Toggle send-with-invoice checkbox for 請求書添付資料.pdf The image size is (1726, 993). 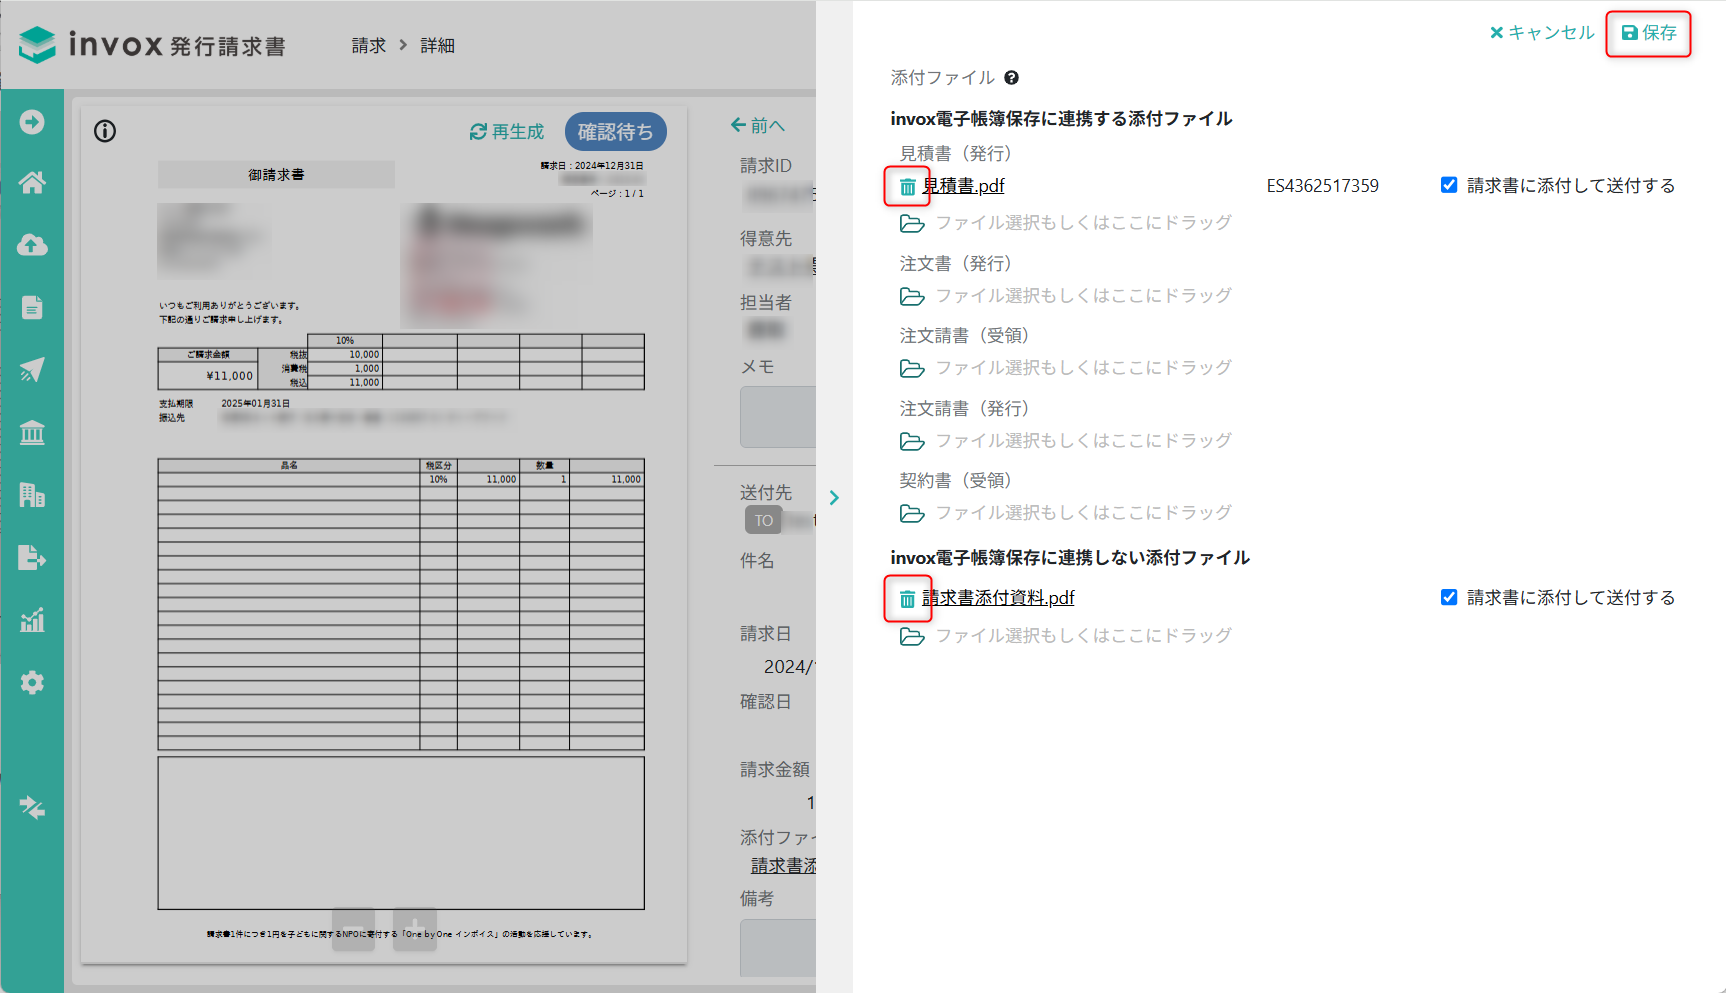click(1449, 597)
